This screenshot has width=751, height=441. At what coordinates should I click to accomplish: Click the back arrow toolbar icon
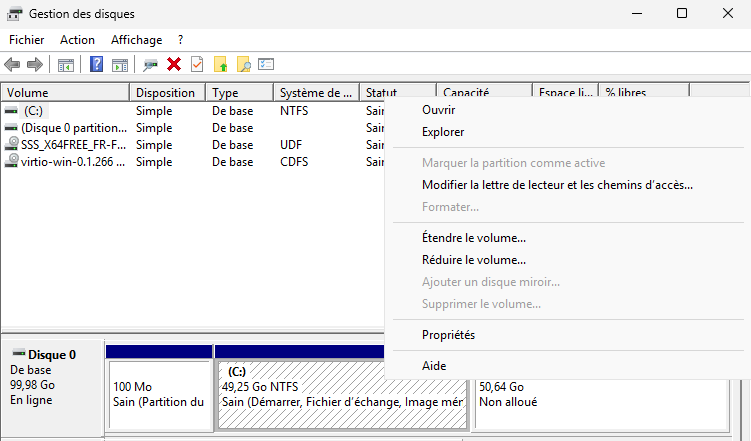click(x=12, y=64)
